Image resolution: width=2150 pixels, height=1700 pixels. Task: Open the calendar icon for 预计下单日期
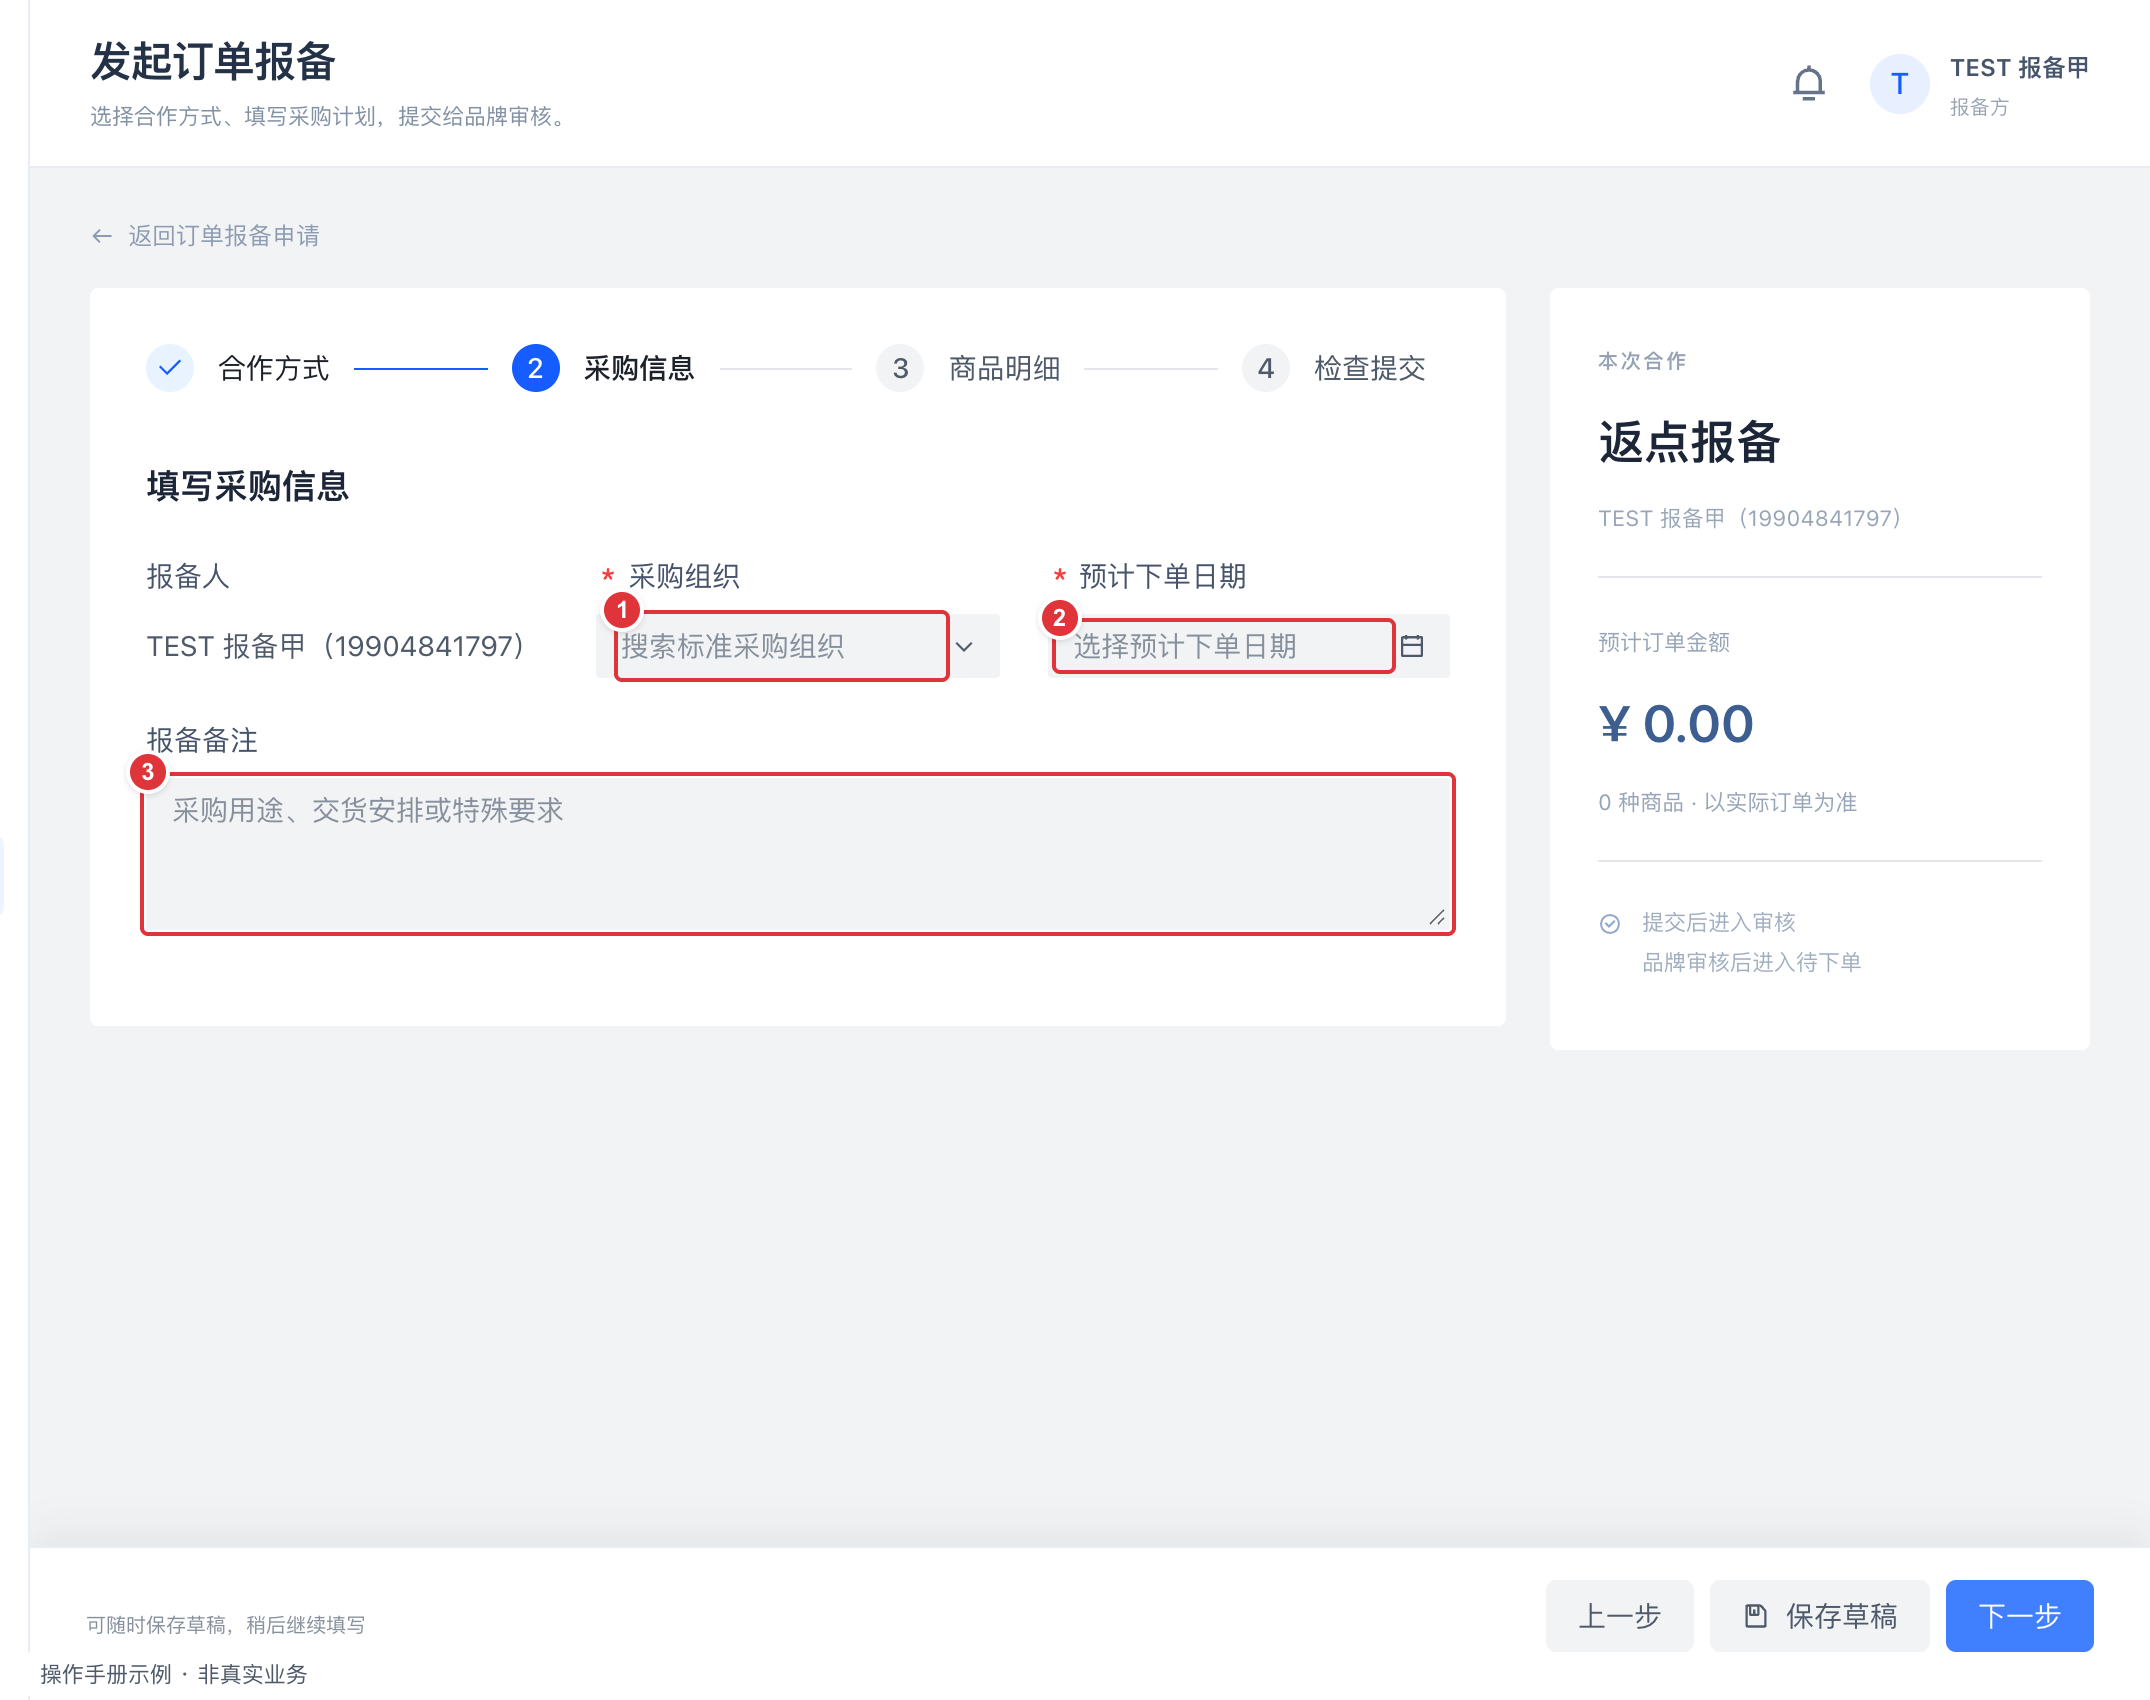(x=1412, y=646)
